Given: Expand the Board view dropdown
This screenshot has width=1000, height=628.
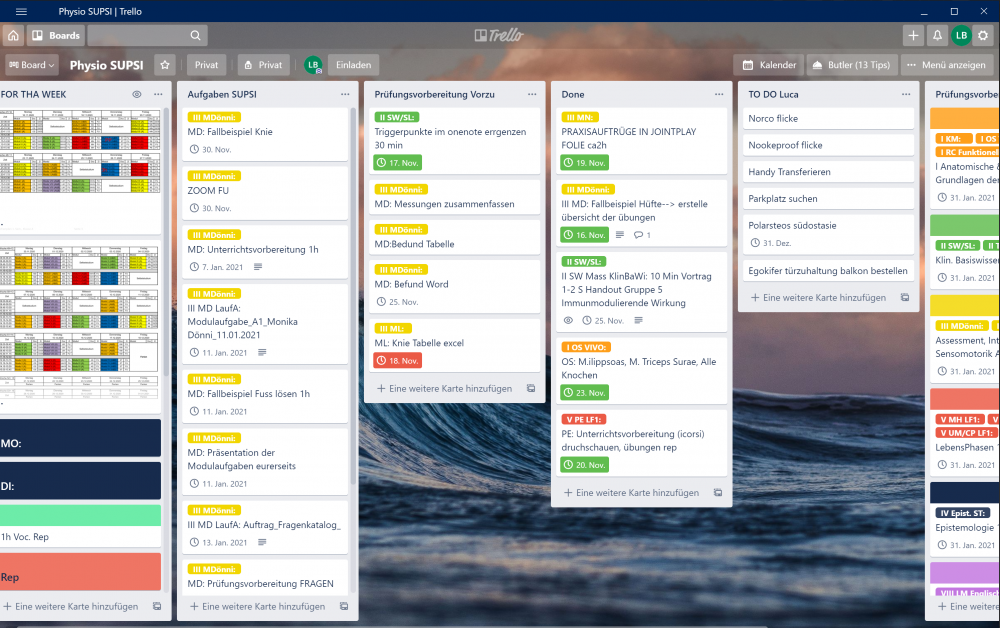Looking at the screenshot, I should (x=31, y=65).
